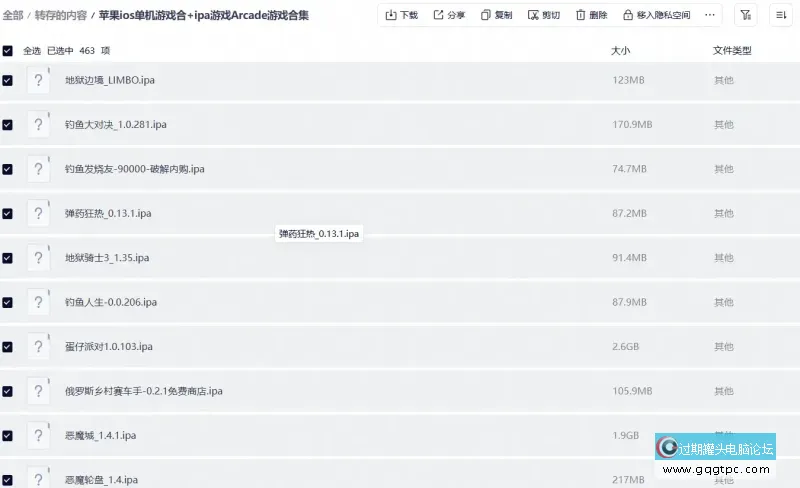
Task: Move selection to private space (移入隐私空间)
Action: pos(657,15)
